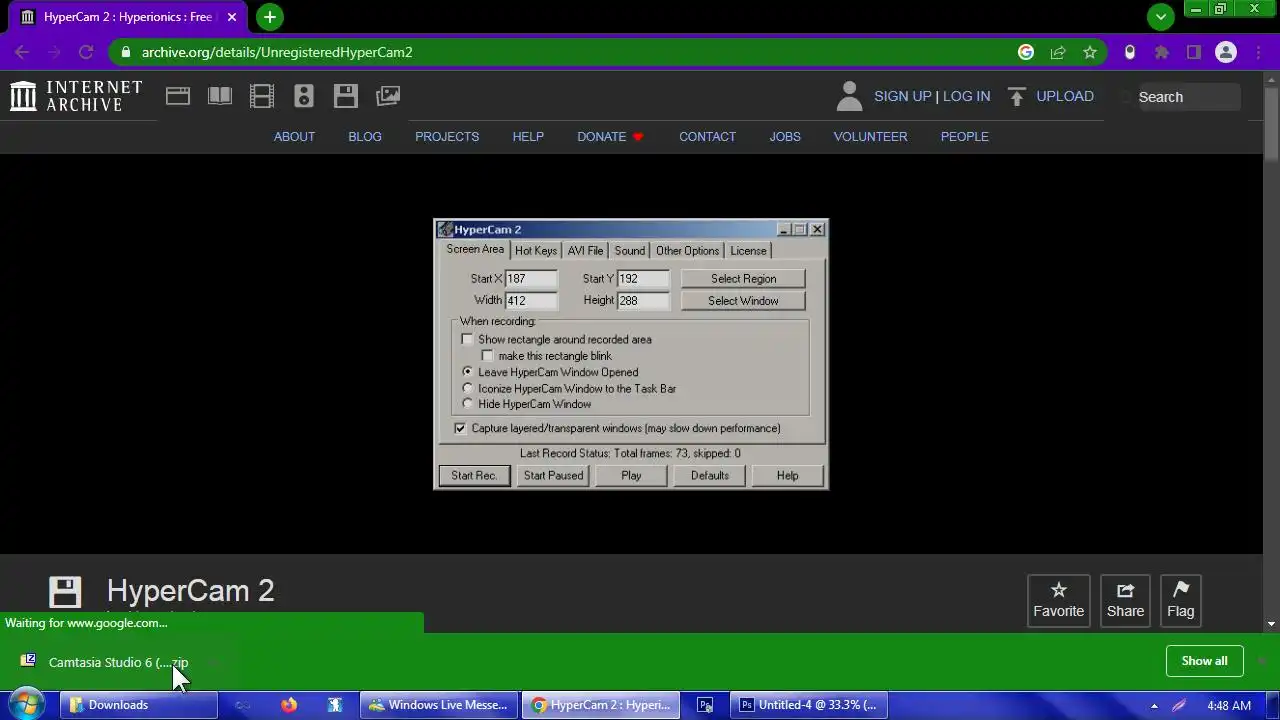The width and height of the screenshot is (1280, 720).
Task: Bookmark this tab with the star icon
Action: coord(1090,52)
